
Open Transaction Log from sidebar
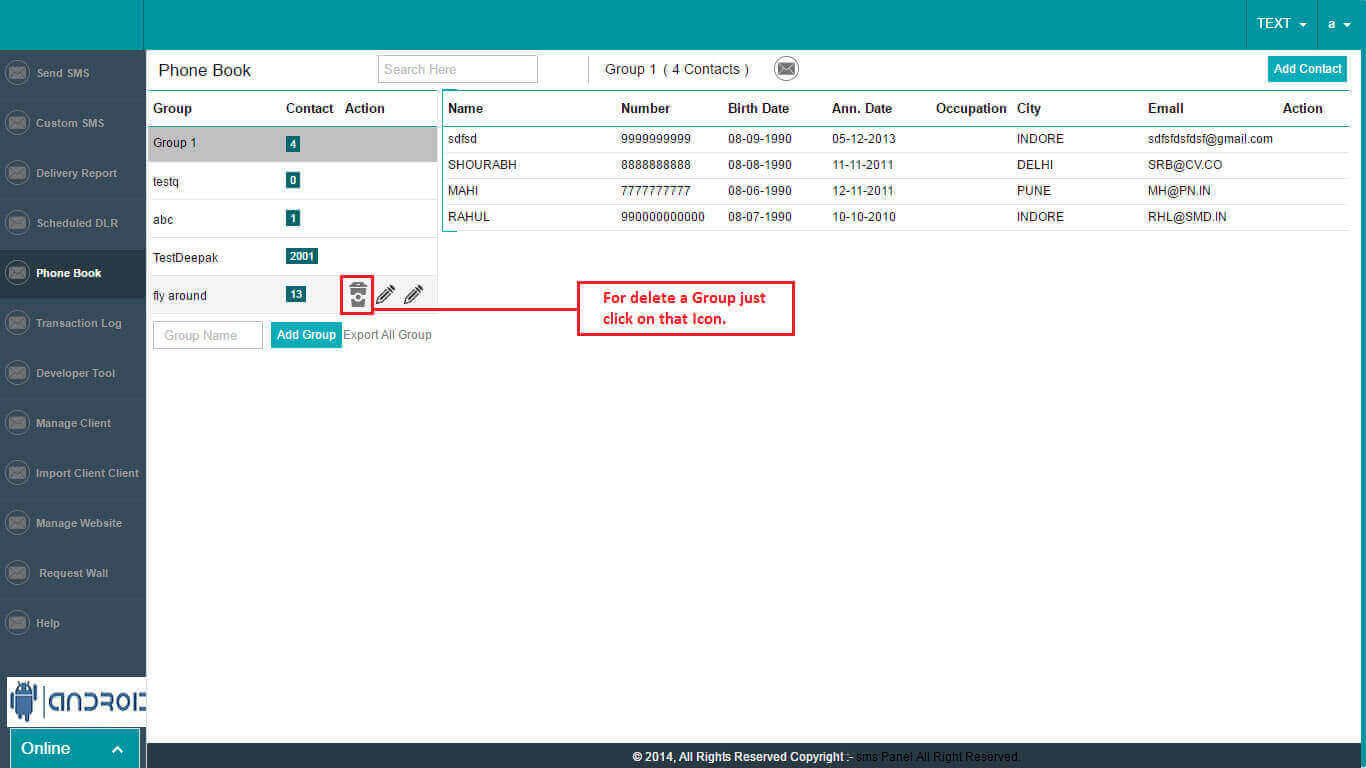coord(78,323)
